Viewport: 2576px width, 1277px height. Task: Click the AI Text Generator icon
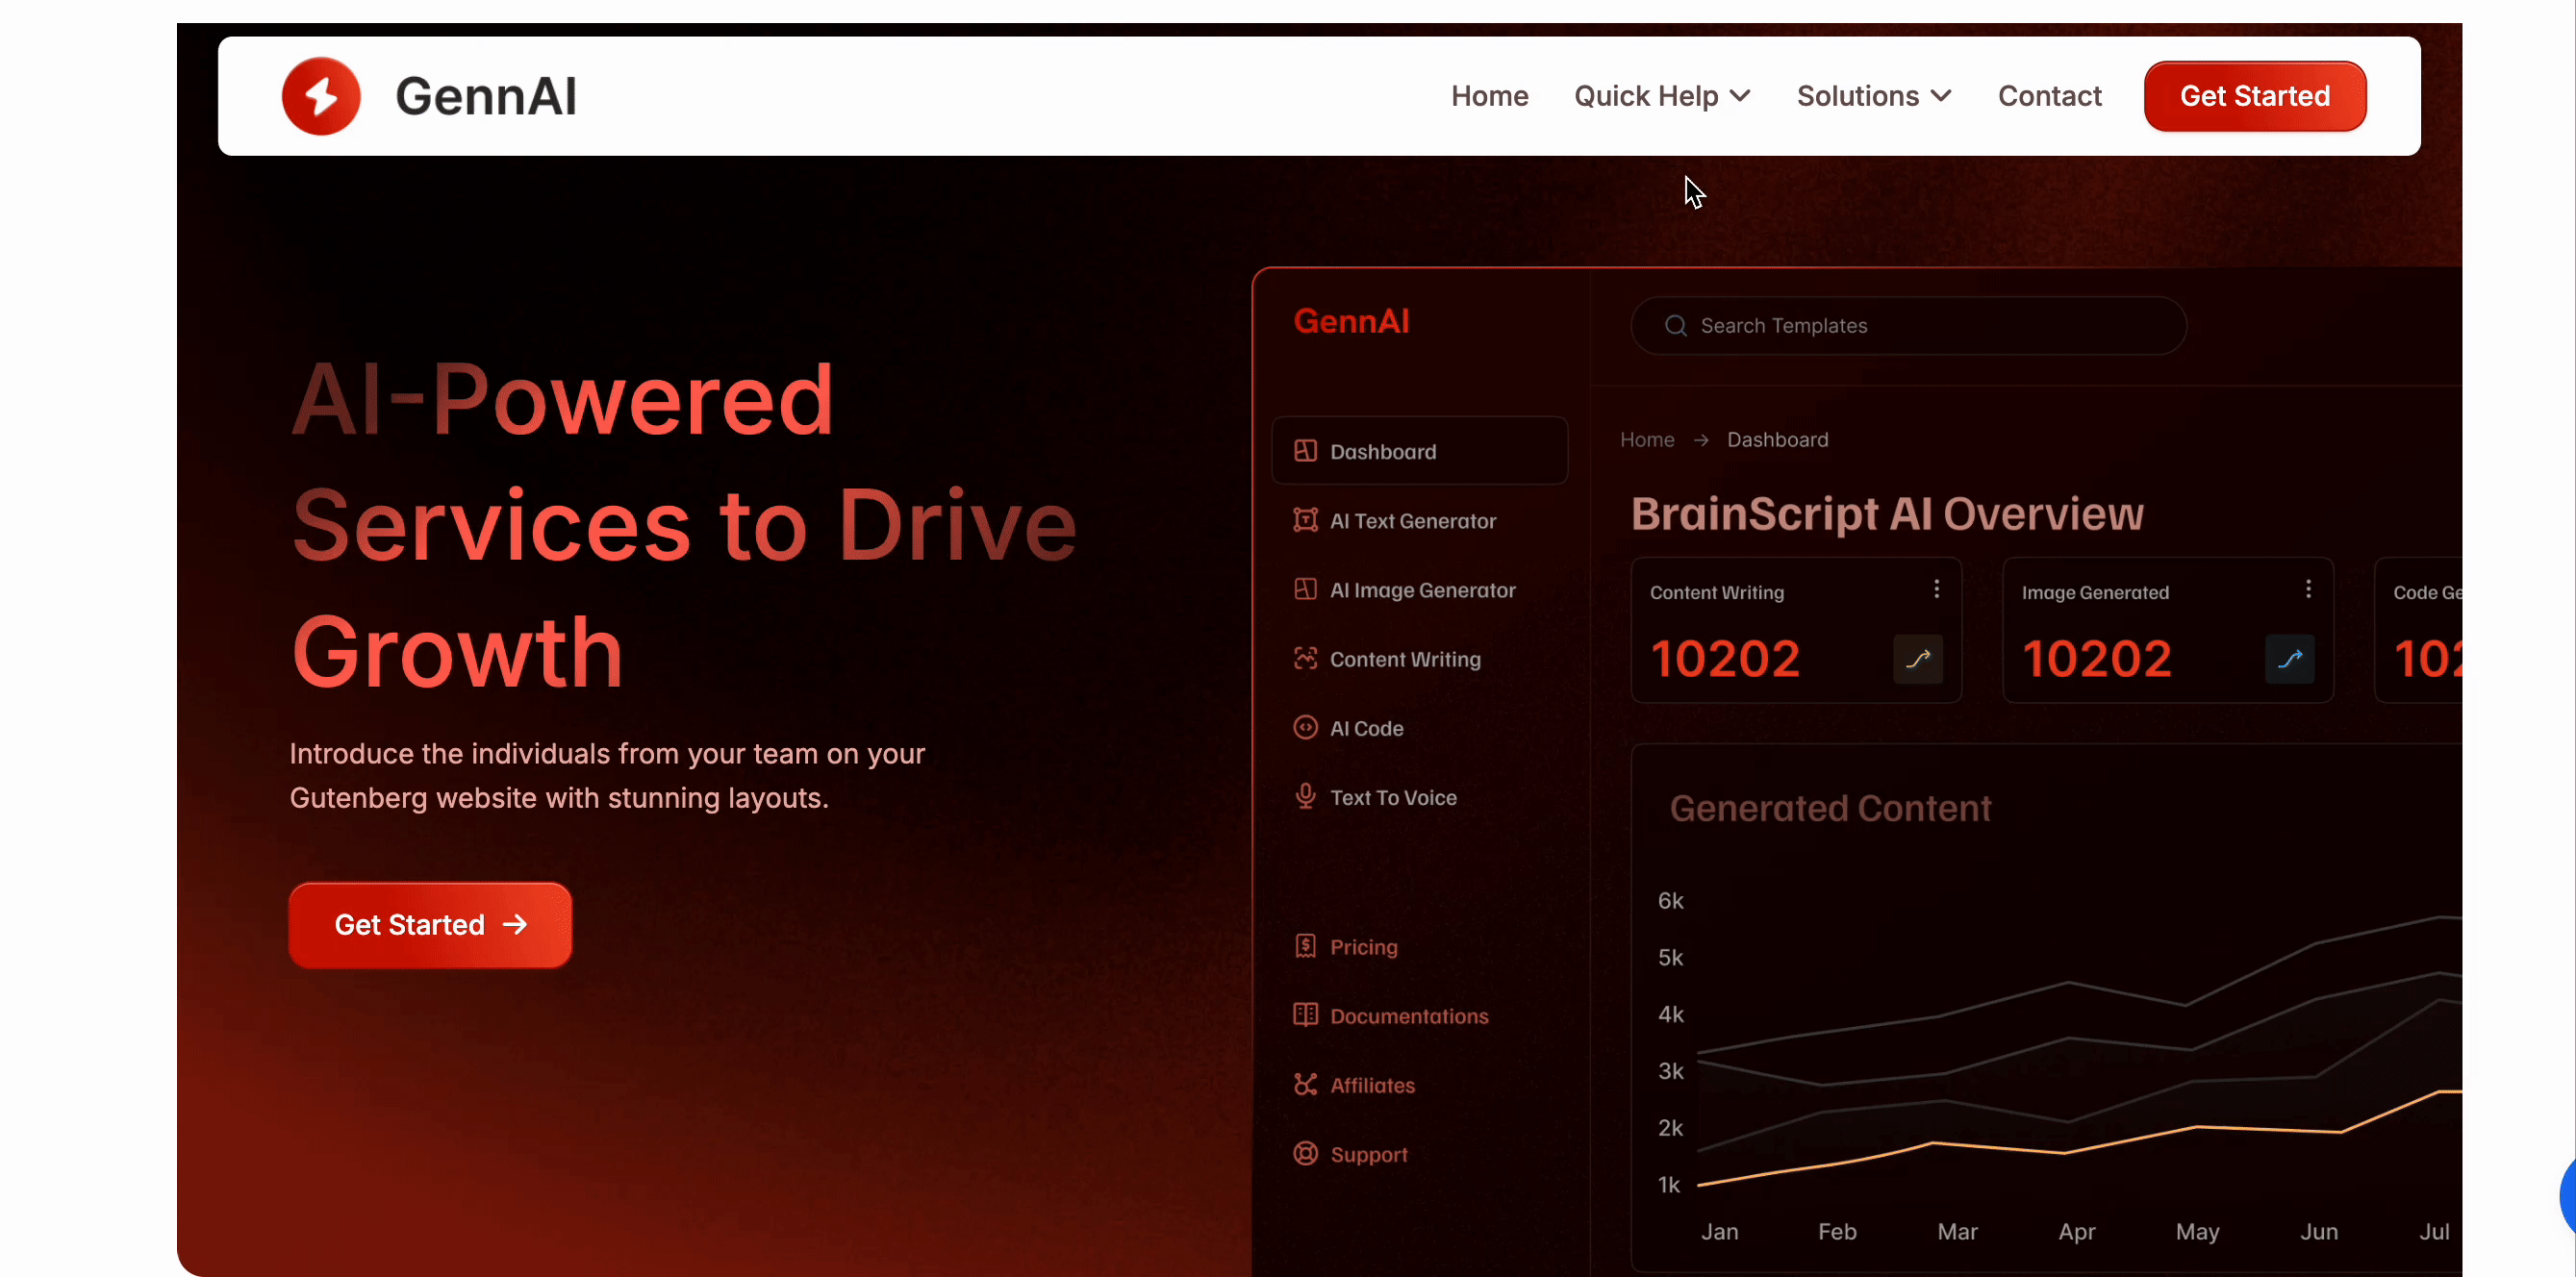click(x=1305, y=519)
